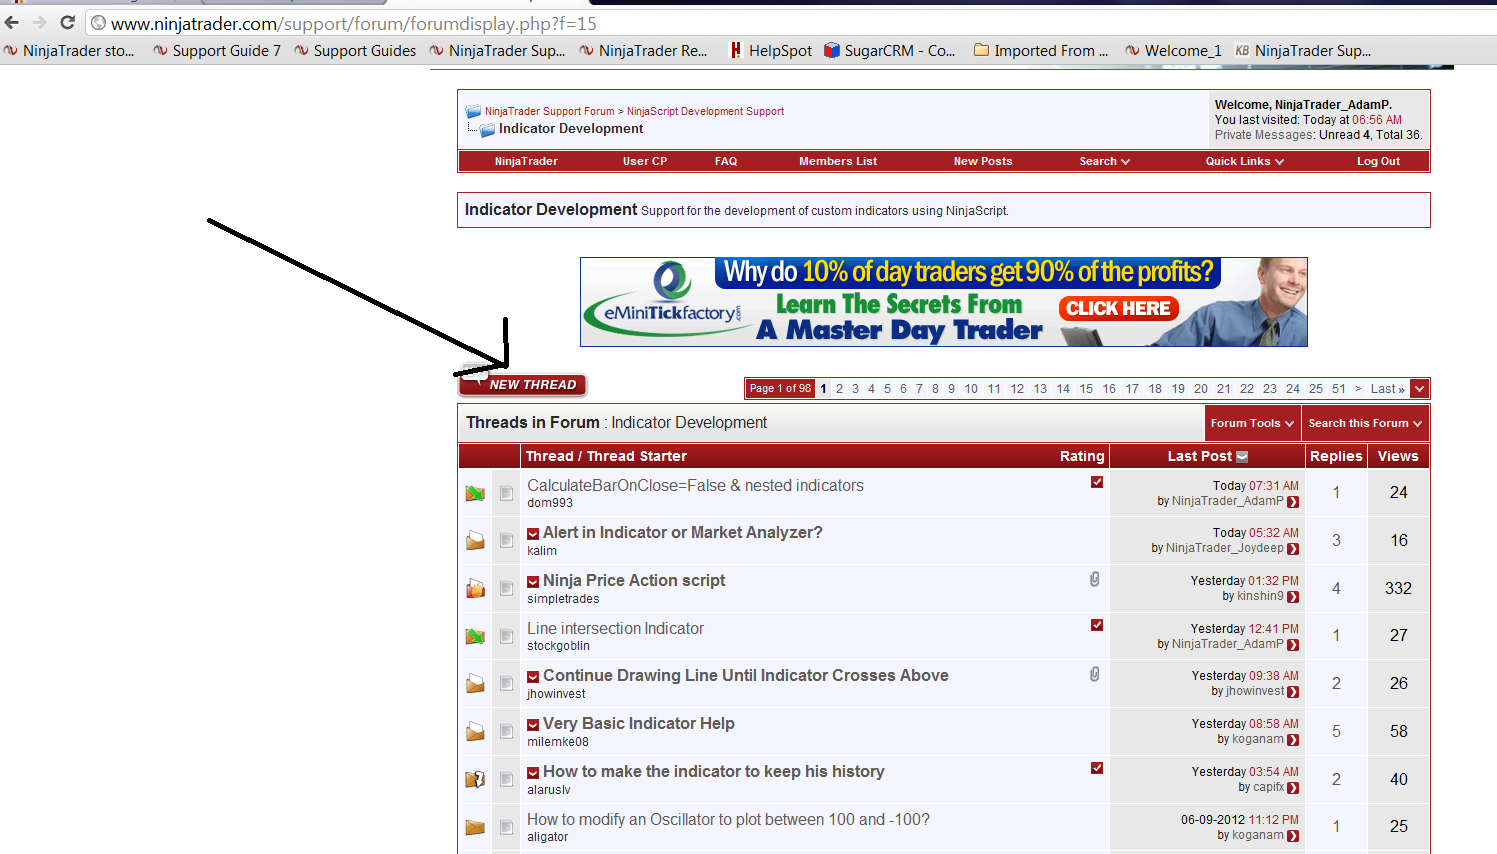The height and width of the screenshot is (854, 1497).
Task: Open the page navigation dropdown arrow
Action: coord(1420,389)
